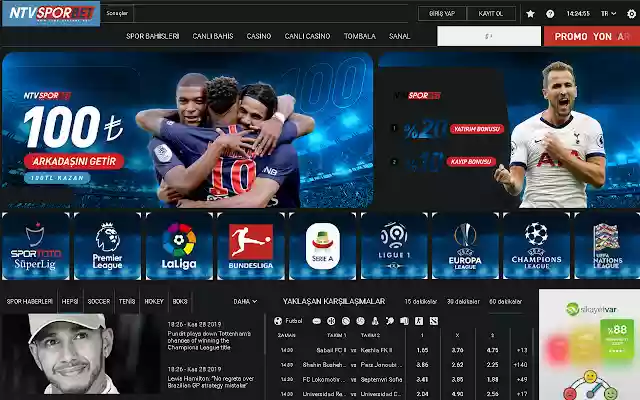This screenshot has width=640, height=400.
Task: Switch to SOCCER news tab
Action: (99, 302)
